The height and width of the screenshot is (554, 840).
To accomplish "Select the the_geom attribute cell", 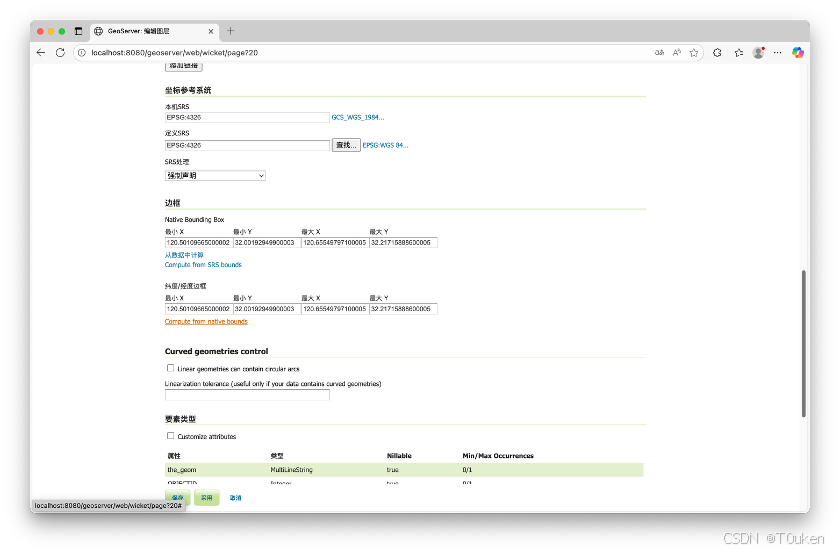I will pos(182,470).
